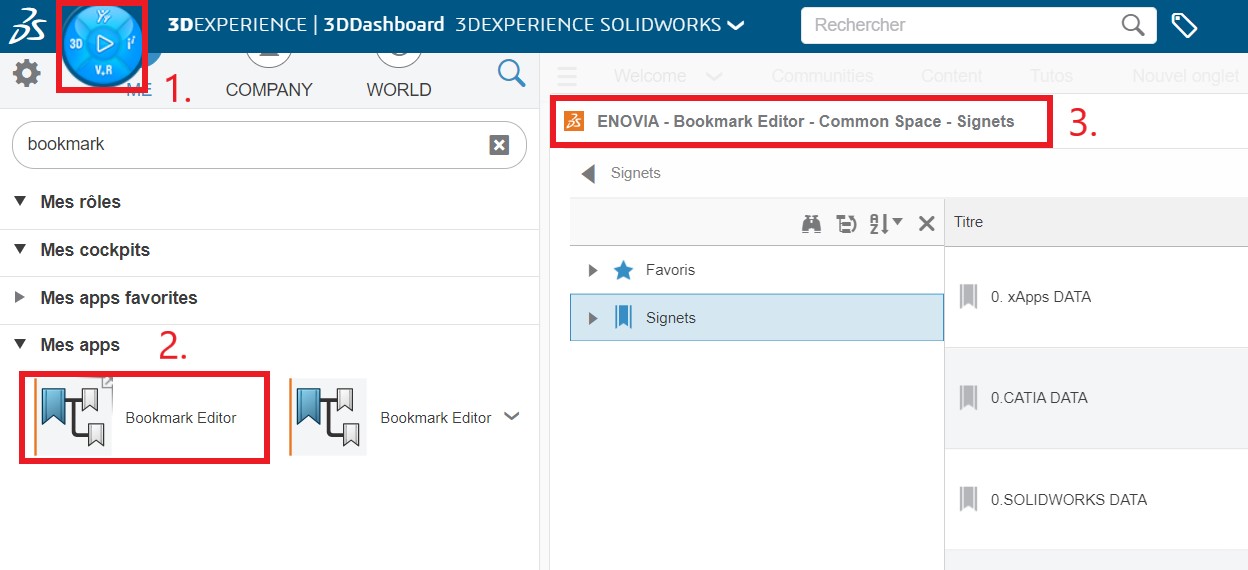Expand the Signets tree node

point(593,318)
